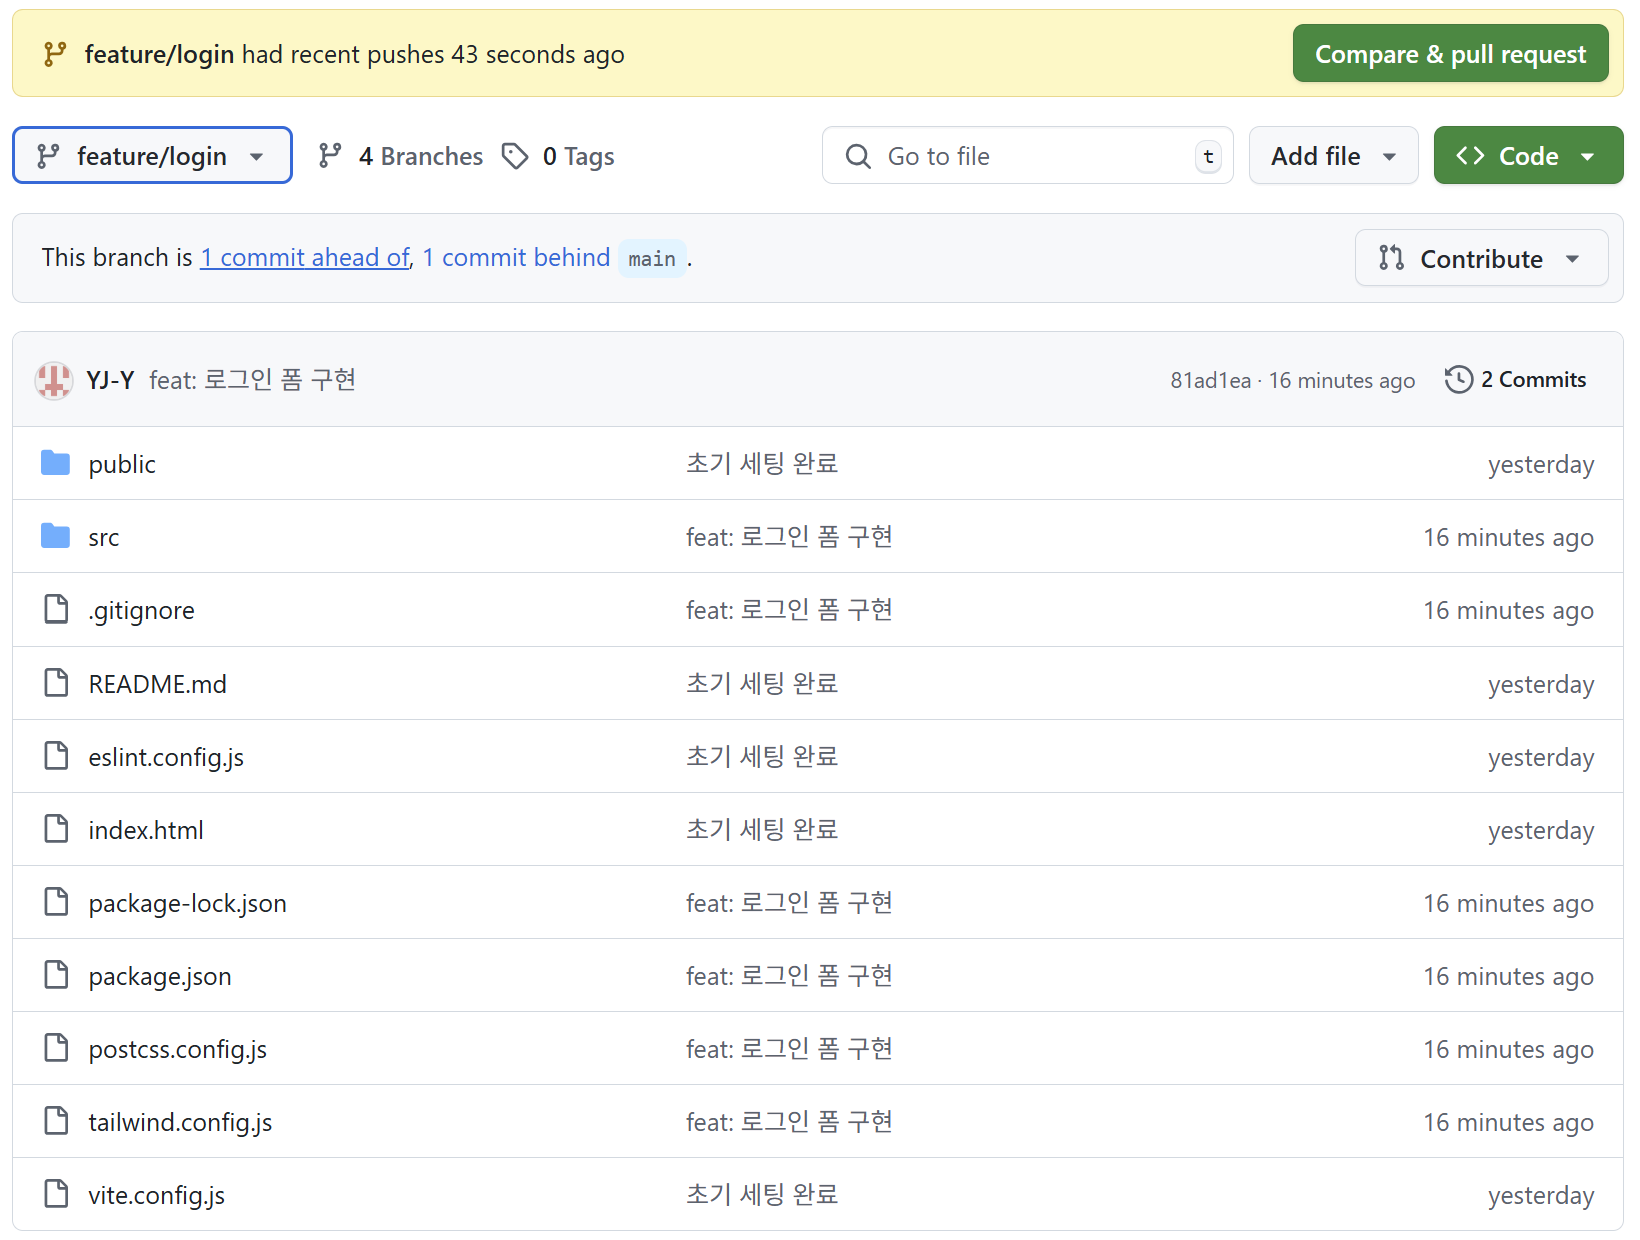The height and width of the screenshot is (1240, 1640).
Task: Open the commit message on the README.md row
Action: click(x=762, y=683)
